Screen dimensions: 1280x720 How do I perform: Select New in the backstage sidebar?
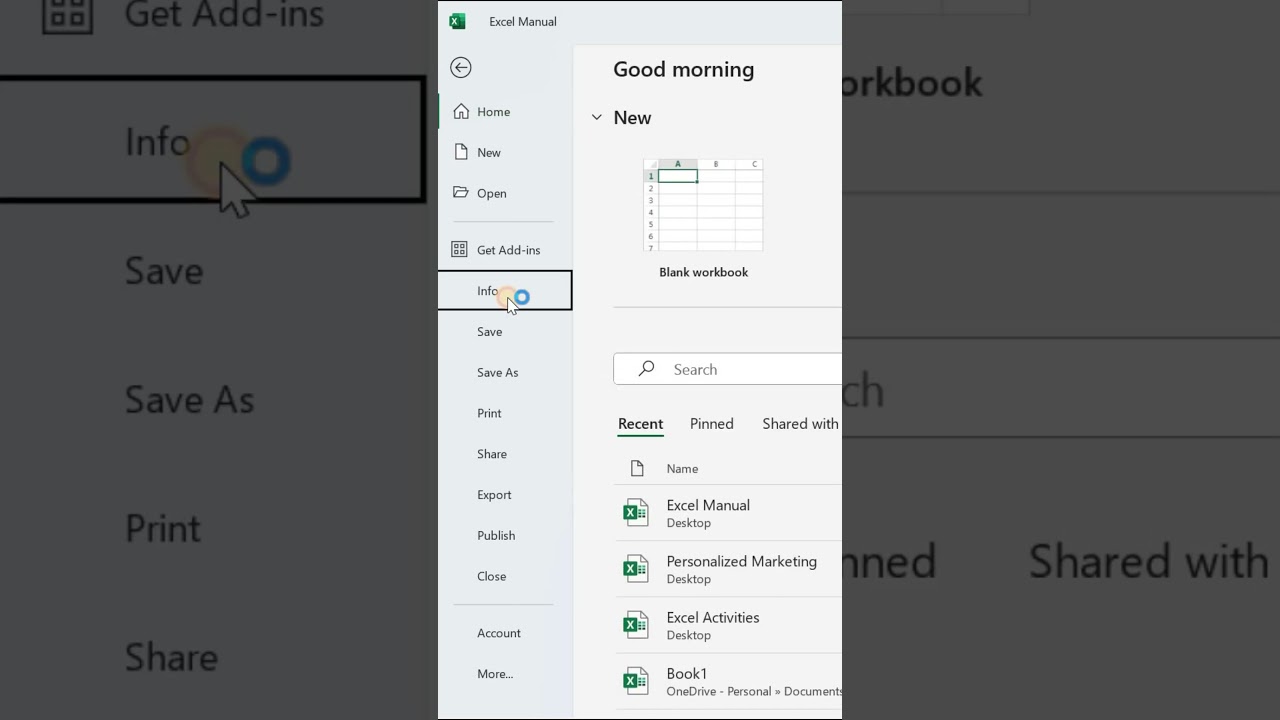click(505, 153)
